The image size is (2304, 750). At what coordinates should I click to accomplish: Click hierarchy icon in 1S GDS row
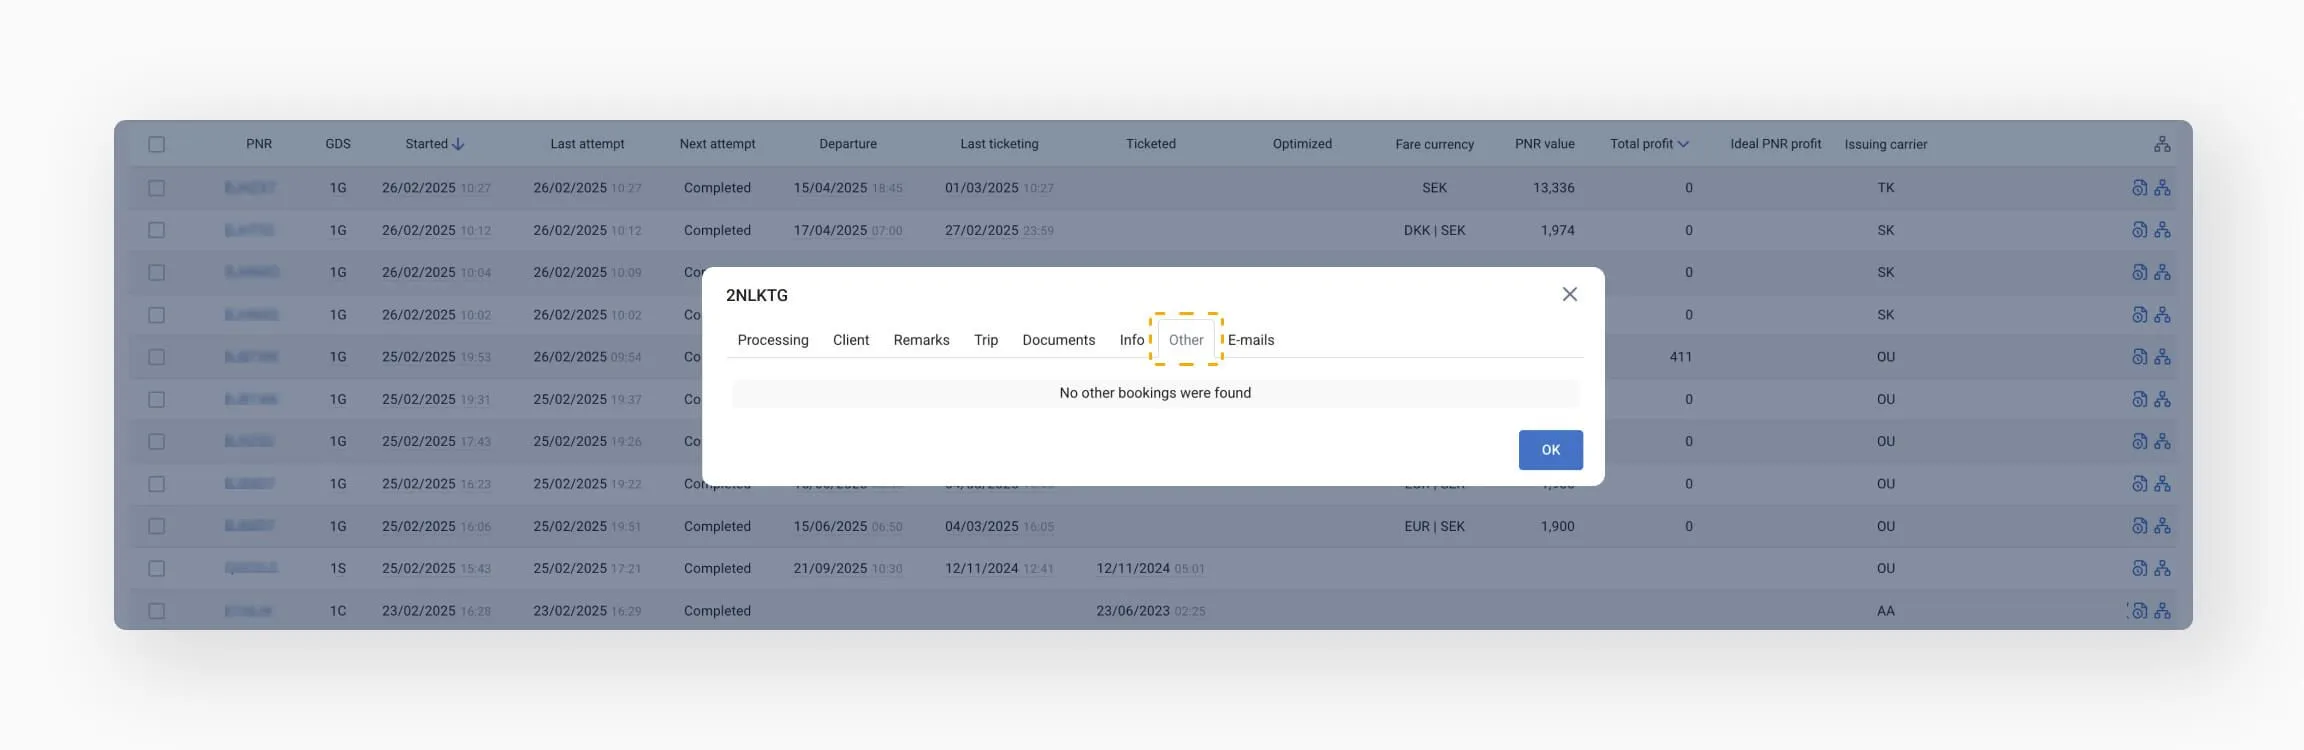[2162, 569]
